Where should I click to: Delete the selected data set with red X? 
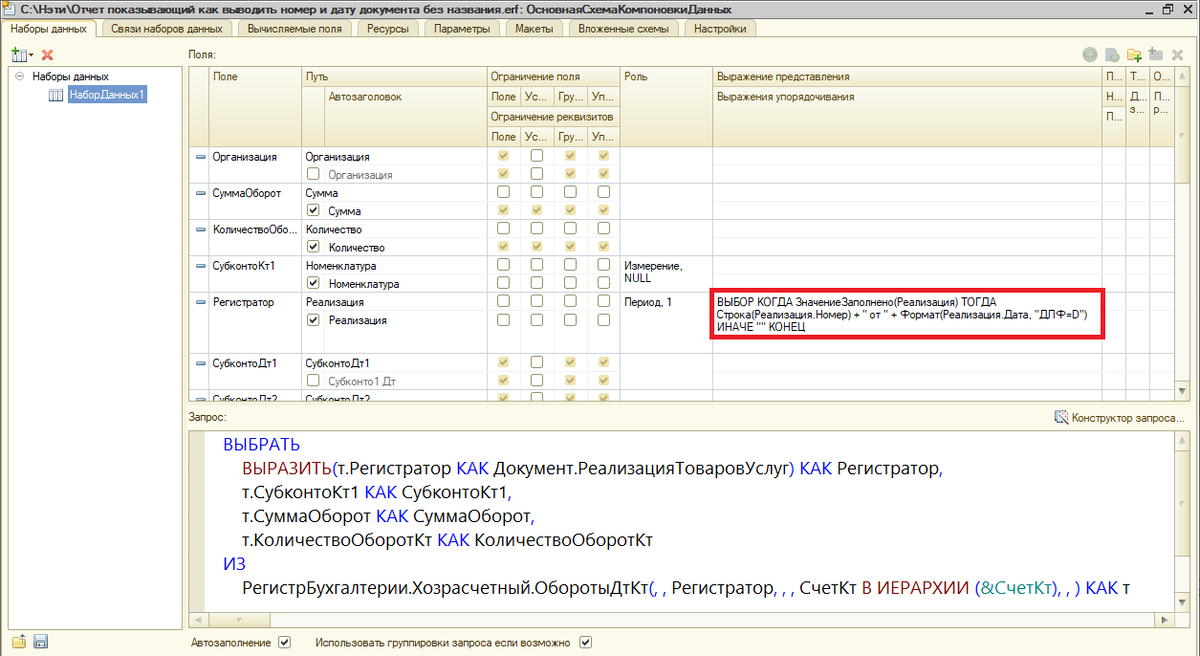tap(47, 54)
